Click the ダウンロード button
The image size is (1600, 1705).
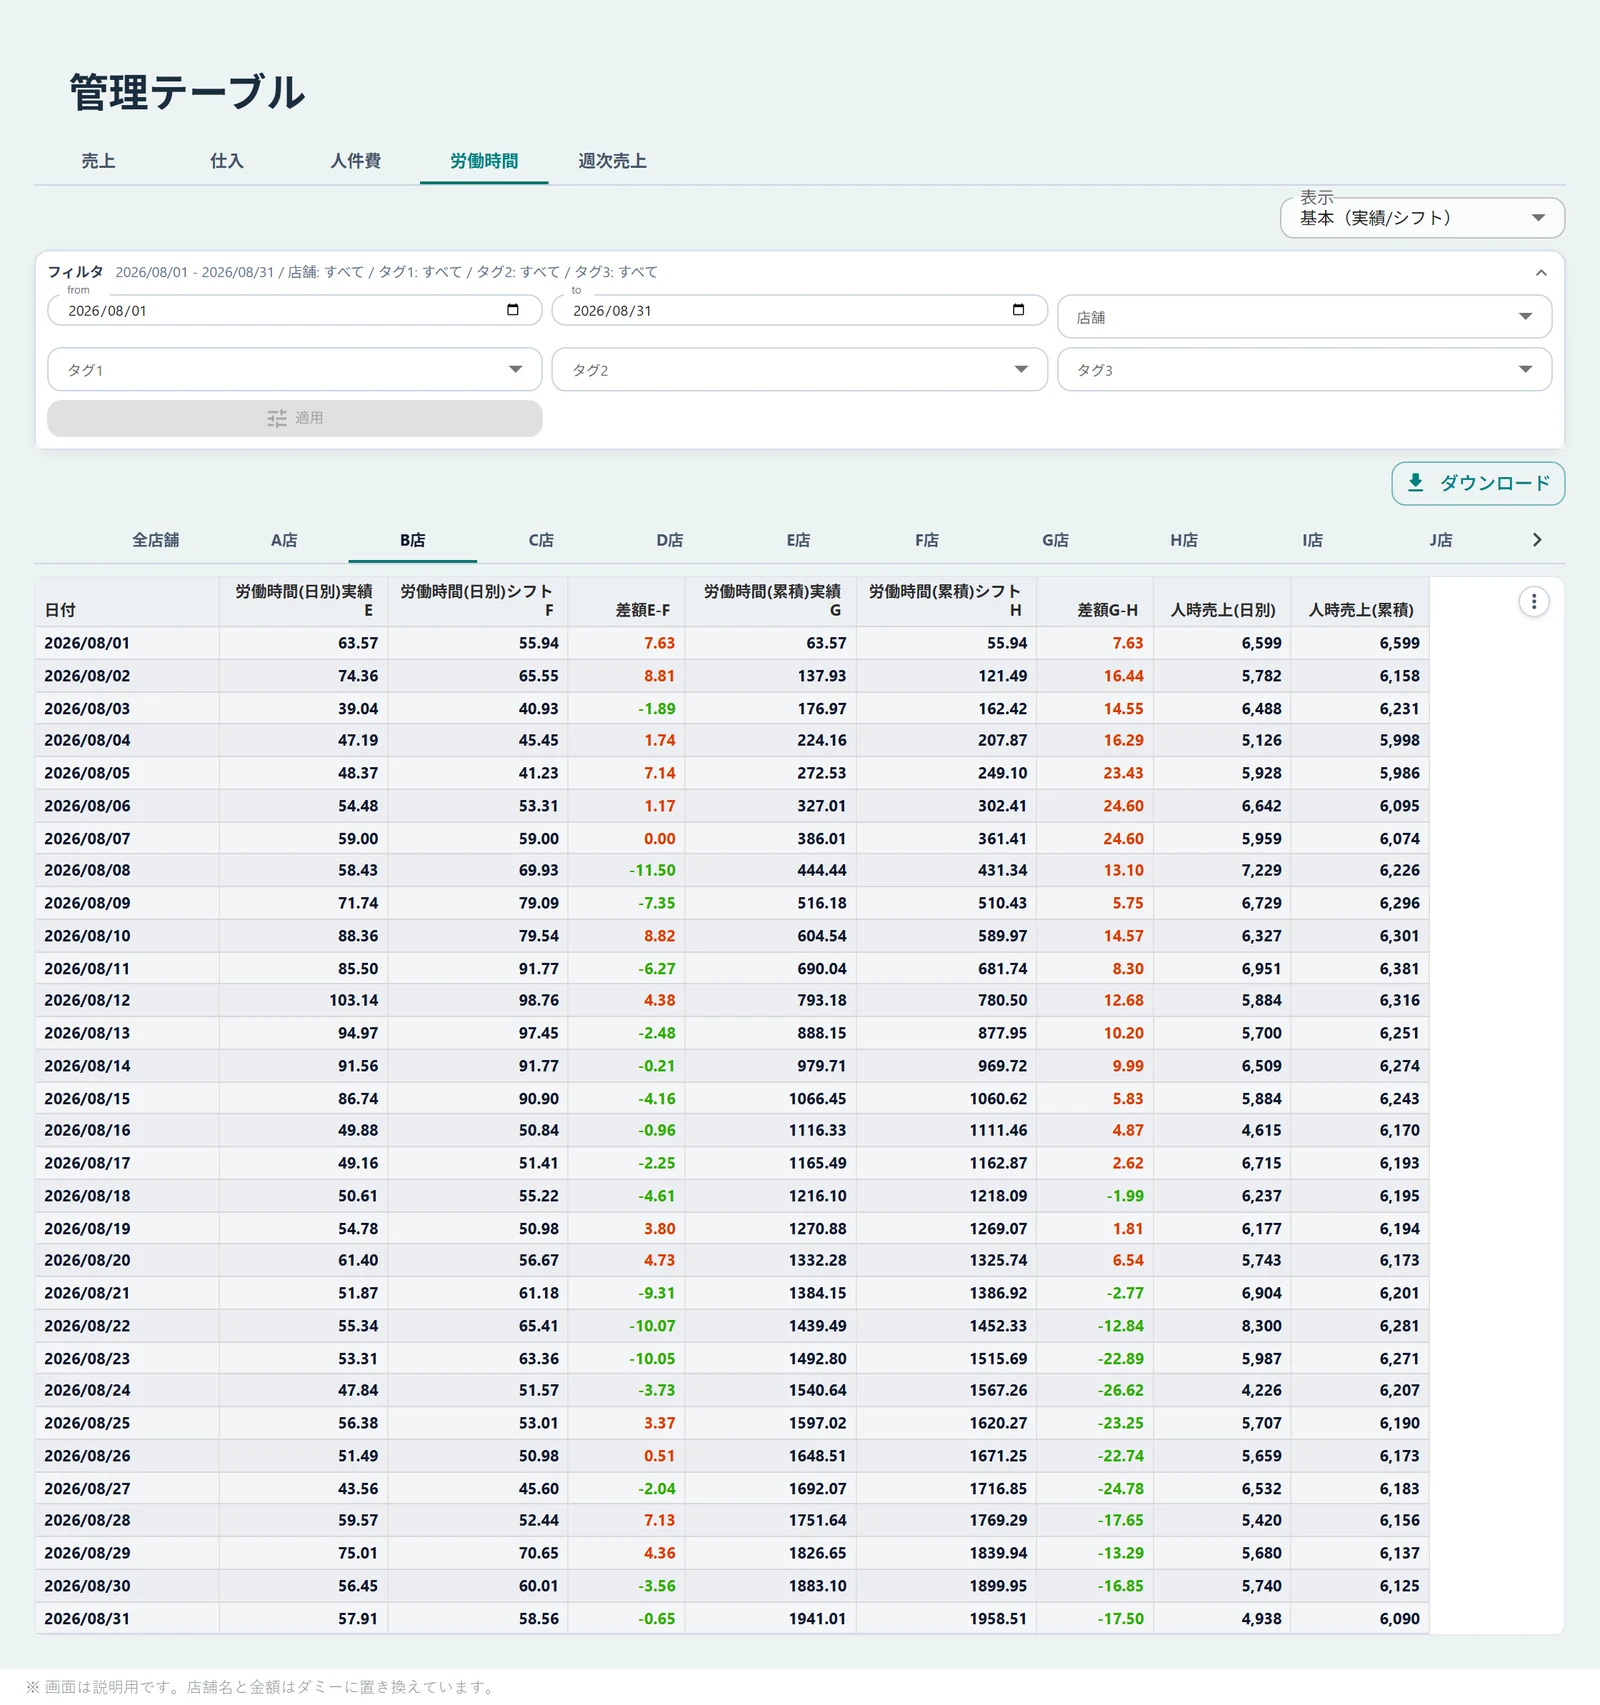click(1478, 483)
